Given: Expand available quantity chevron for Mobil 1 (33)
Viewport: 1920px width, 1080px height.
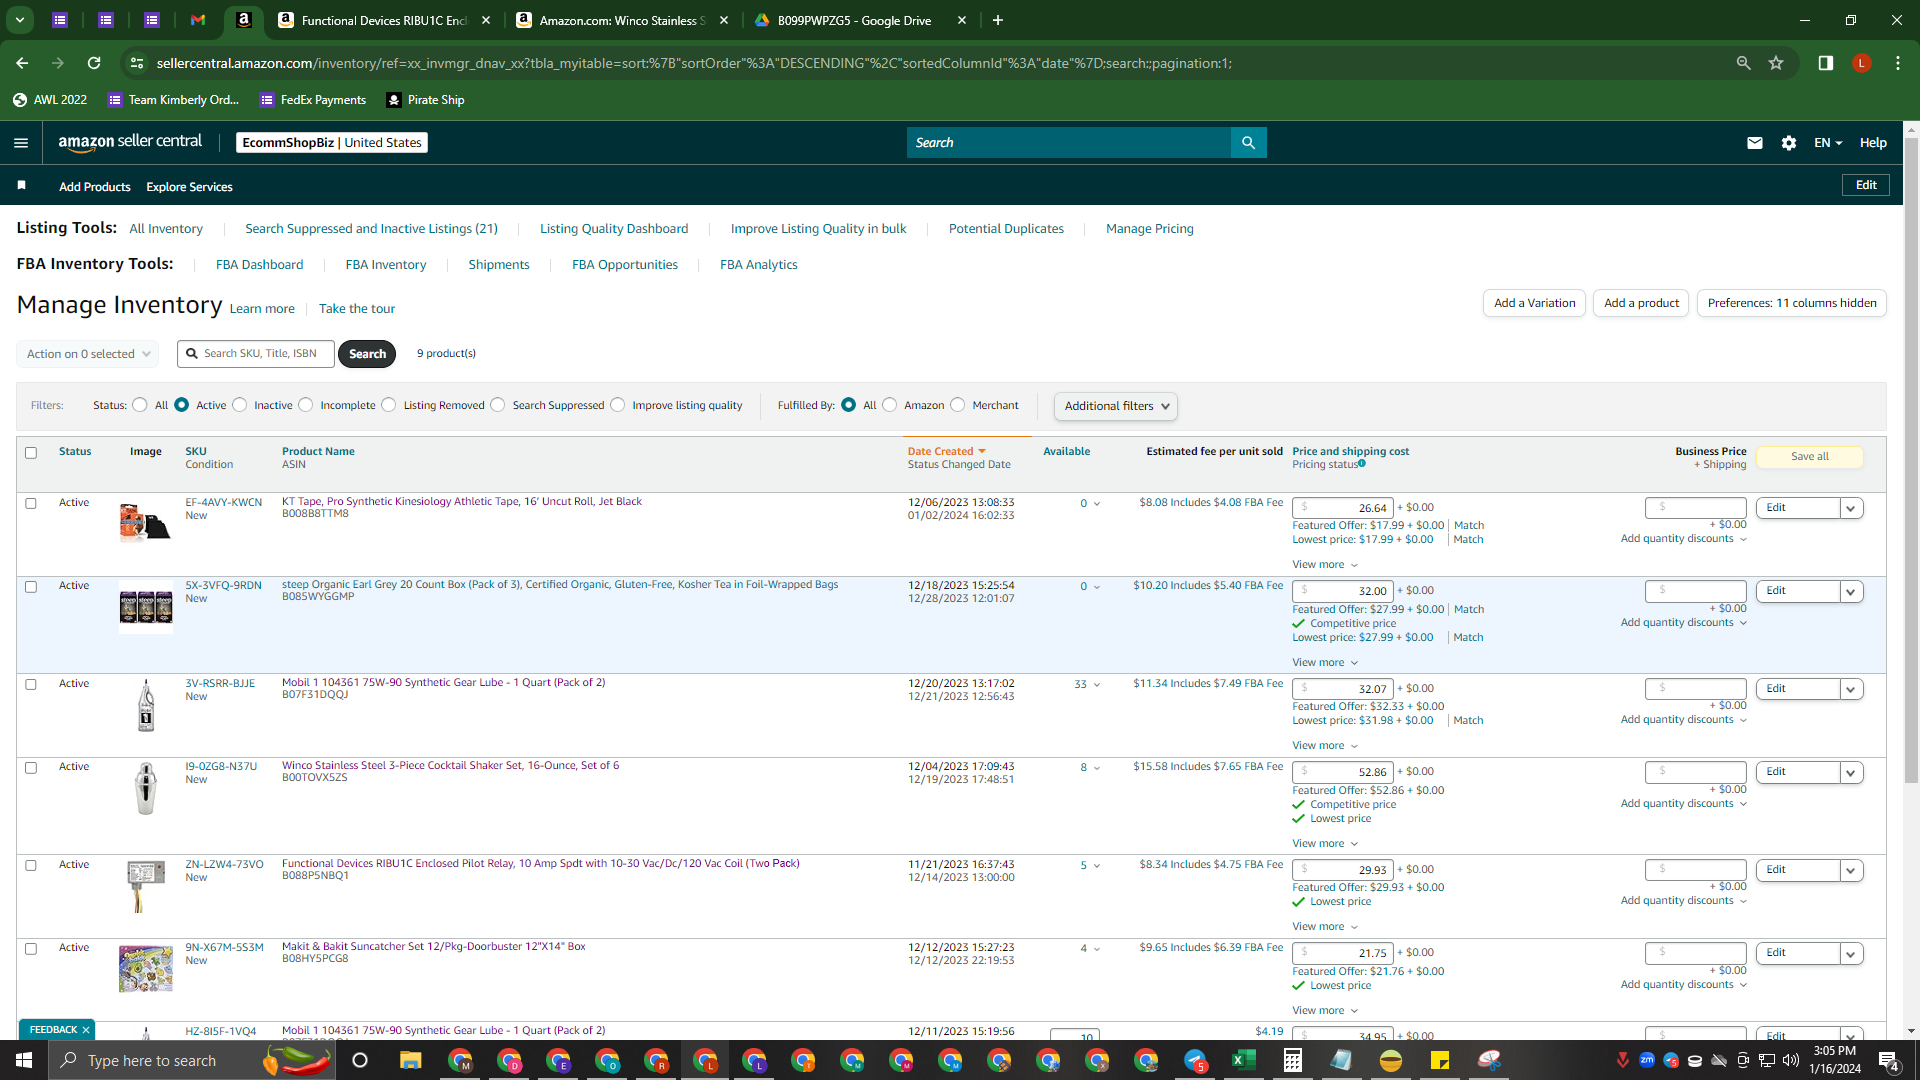Looking at the screenshot, I should pos(1097,685).
